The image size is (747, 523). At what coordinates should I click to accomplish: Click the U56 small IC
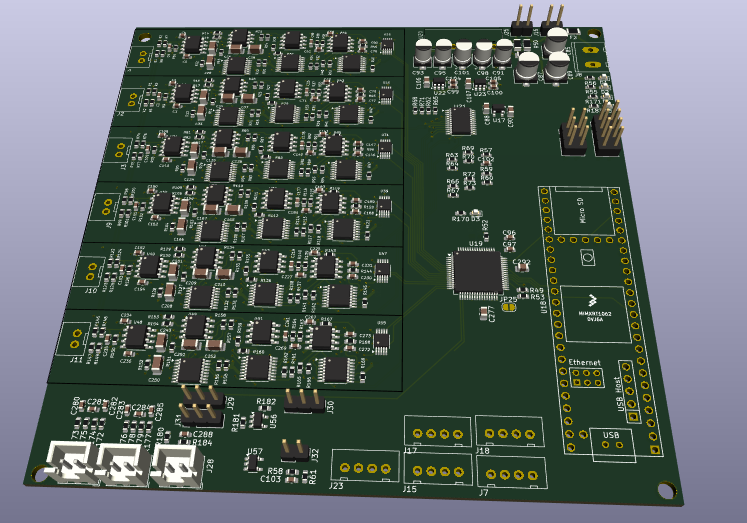click(x=259, y=420)
